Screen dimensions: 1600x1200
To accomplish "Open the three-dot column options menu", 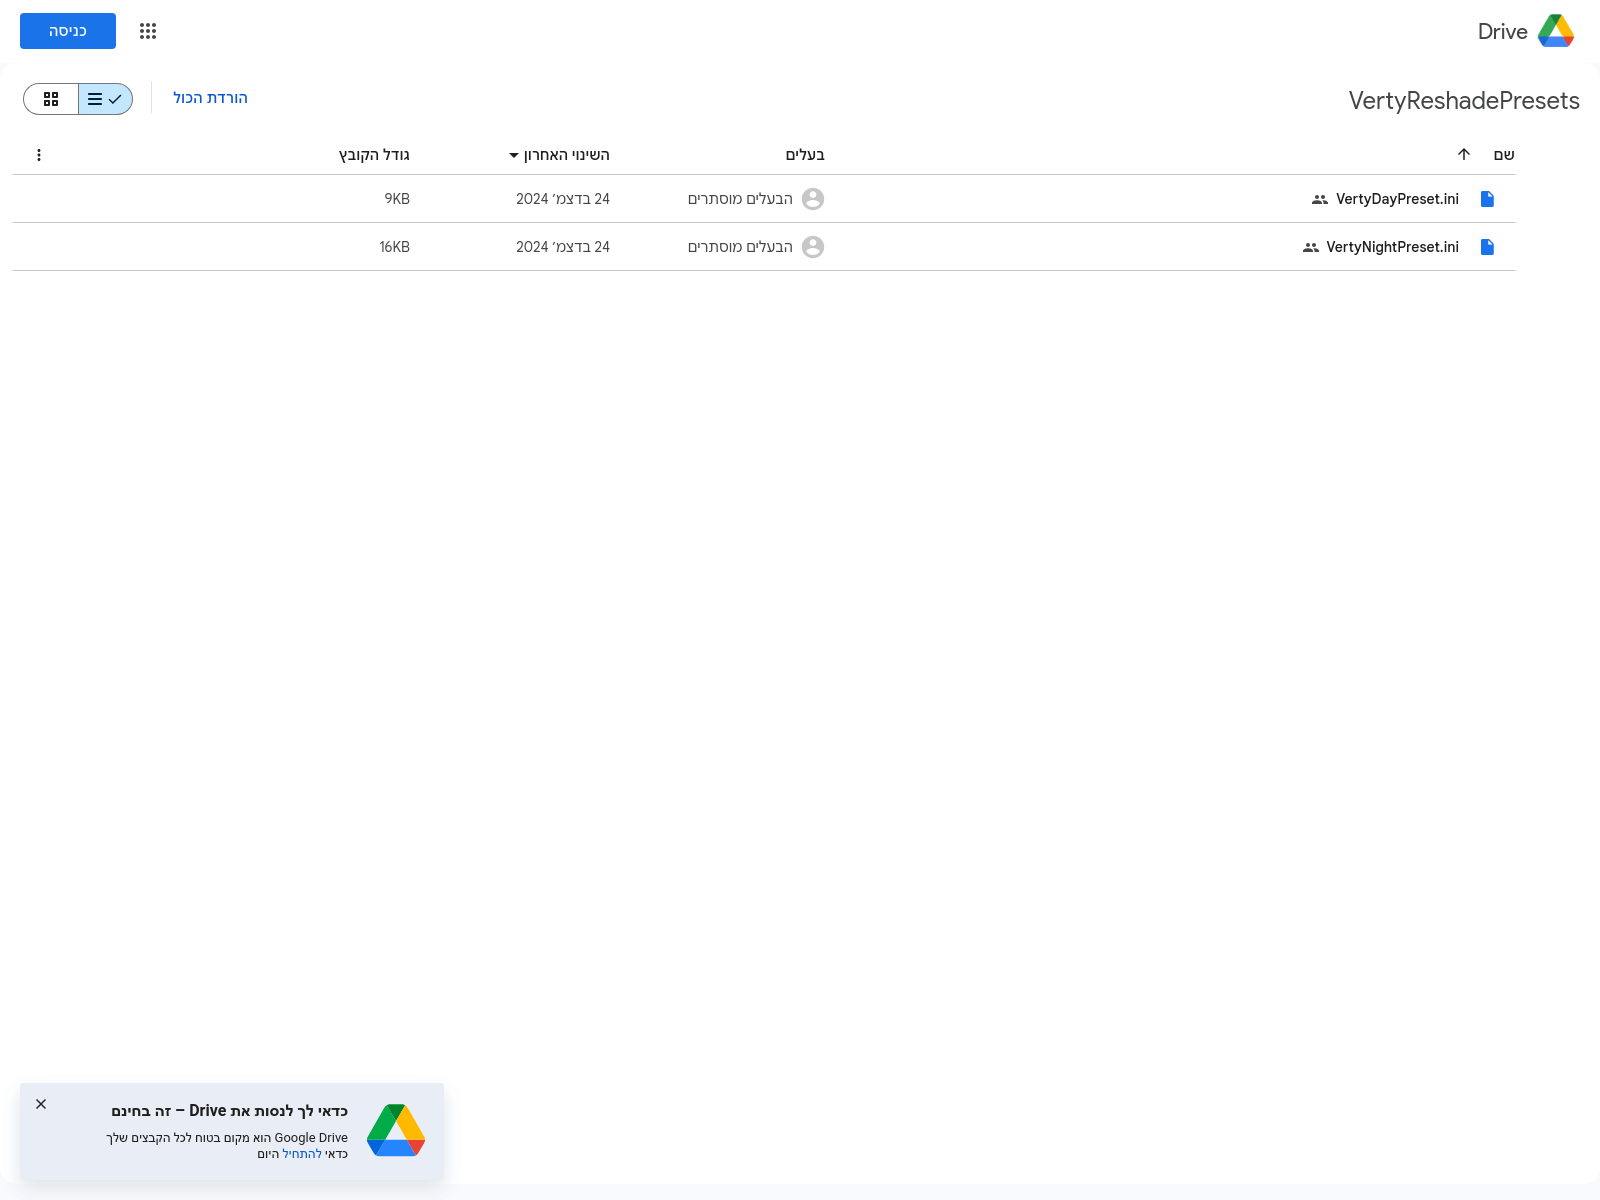I will [39, 155].
